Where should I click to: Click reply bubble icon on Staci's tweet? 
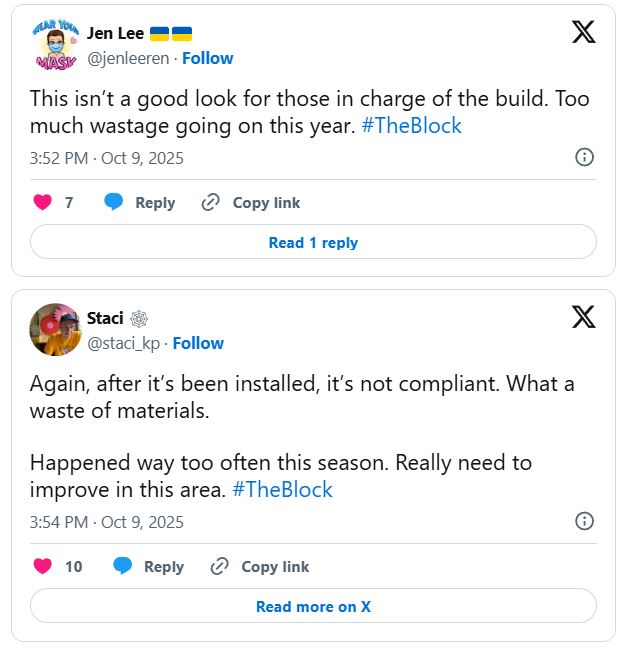123,566
